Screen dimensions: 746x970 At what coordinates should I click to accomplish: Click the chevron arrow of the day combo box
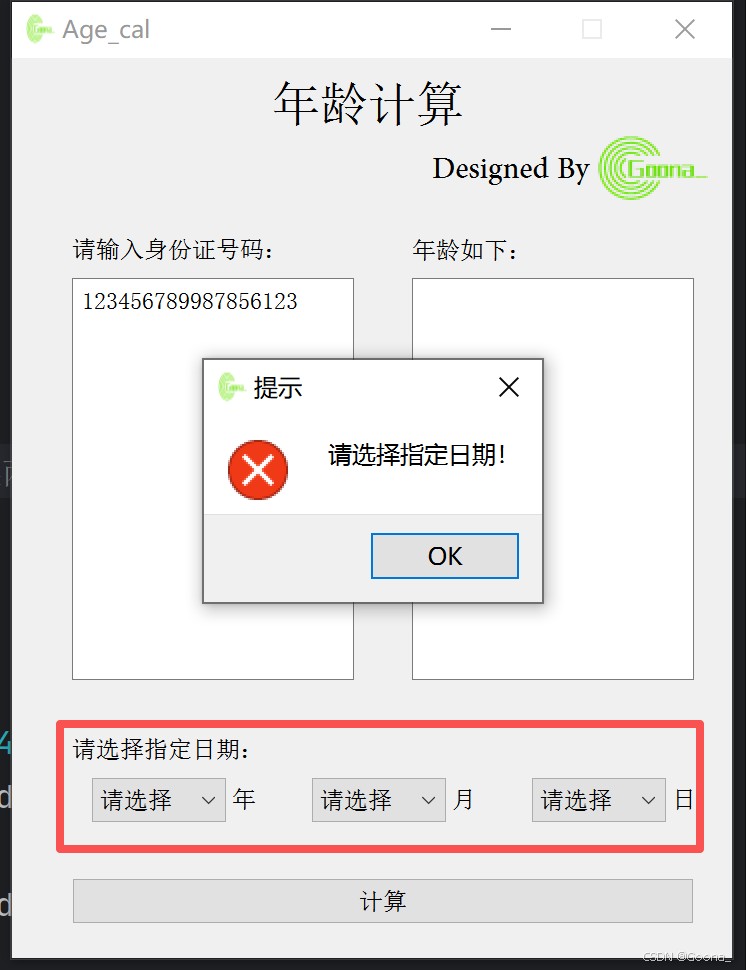click(648, 800)
